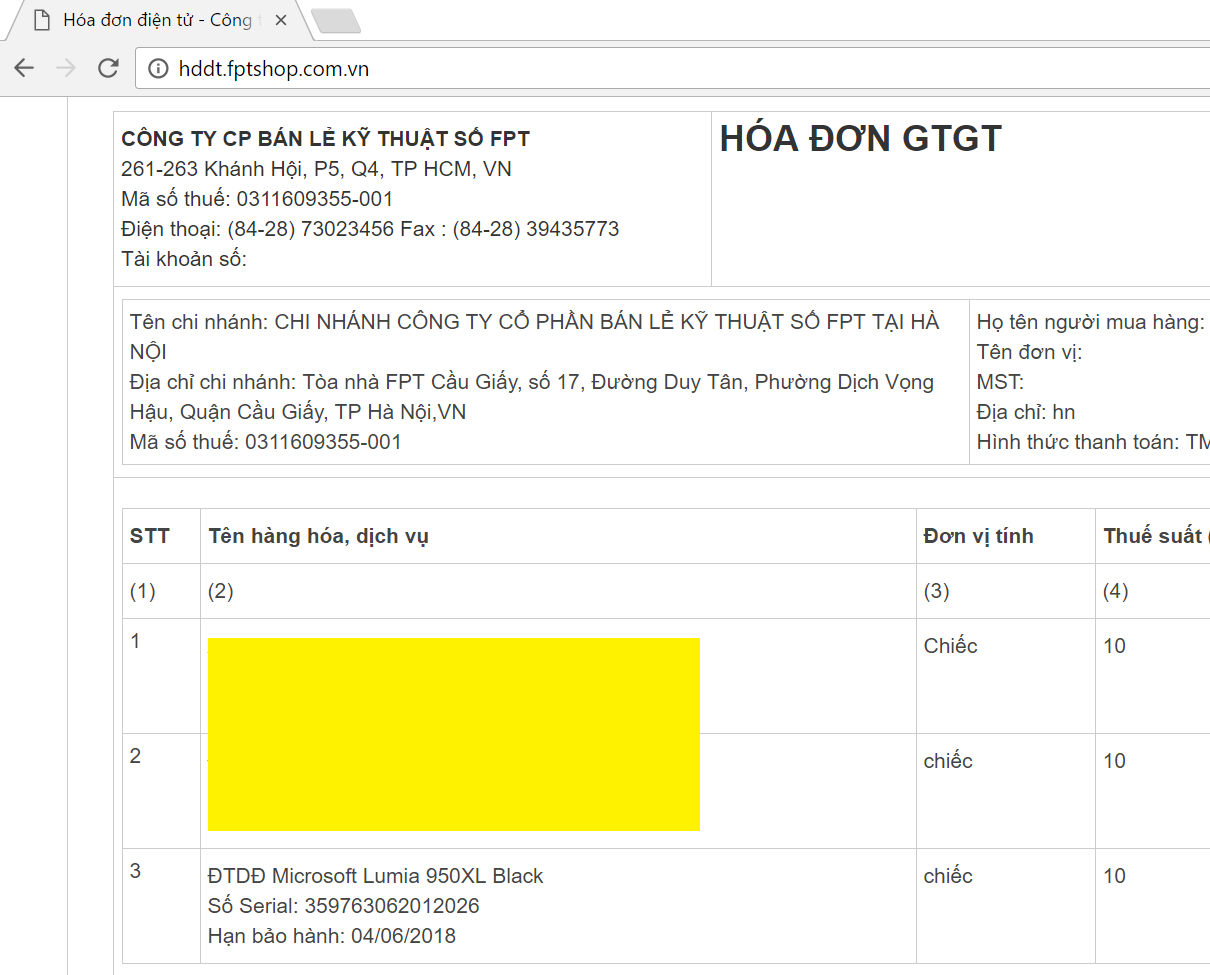Screen dimensions: 1210x975
Task: Click the browser back arrow button
Action: [24, 68]
